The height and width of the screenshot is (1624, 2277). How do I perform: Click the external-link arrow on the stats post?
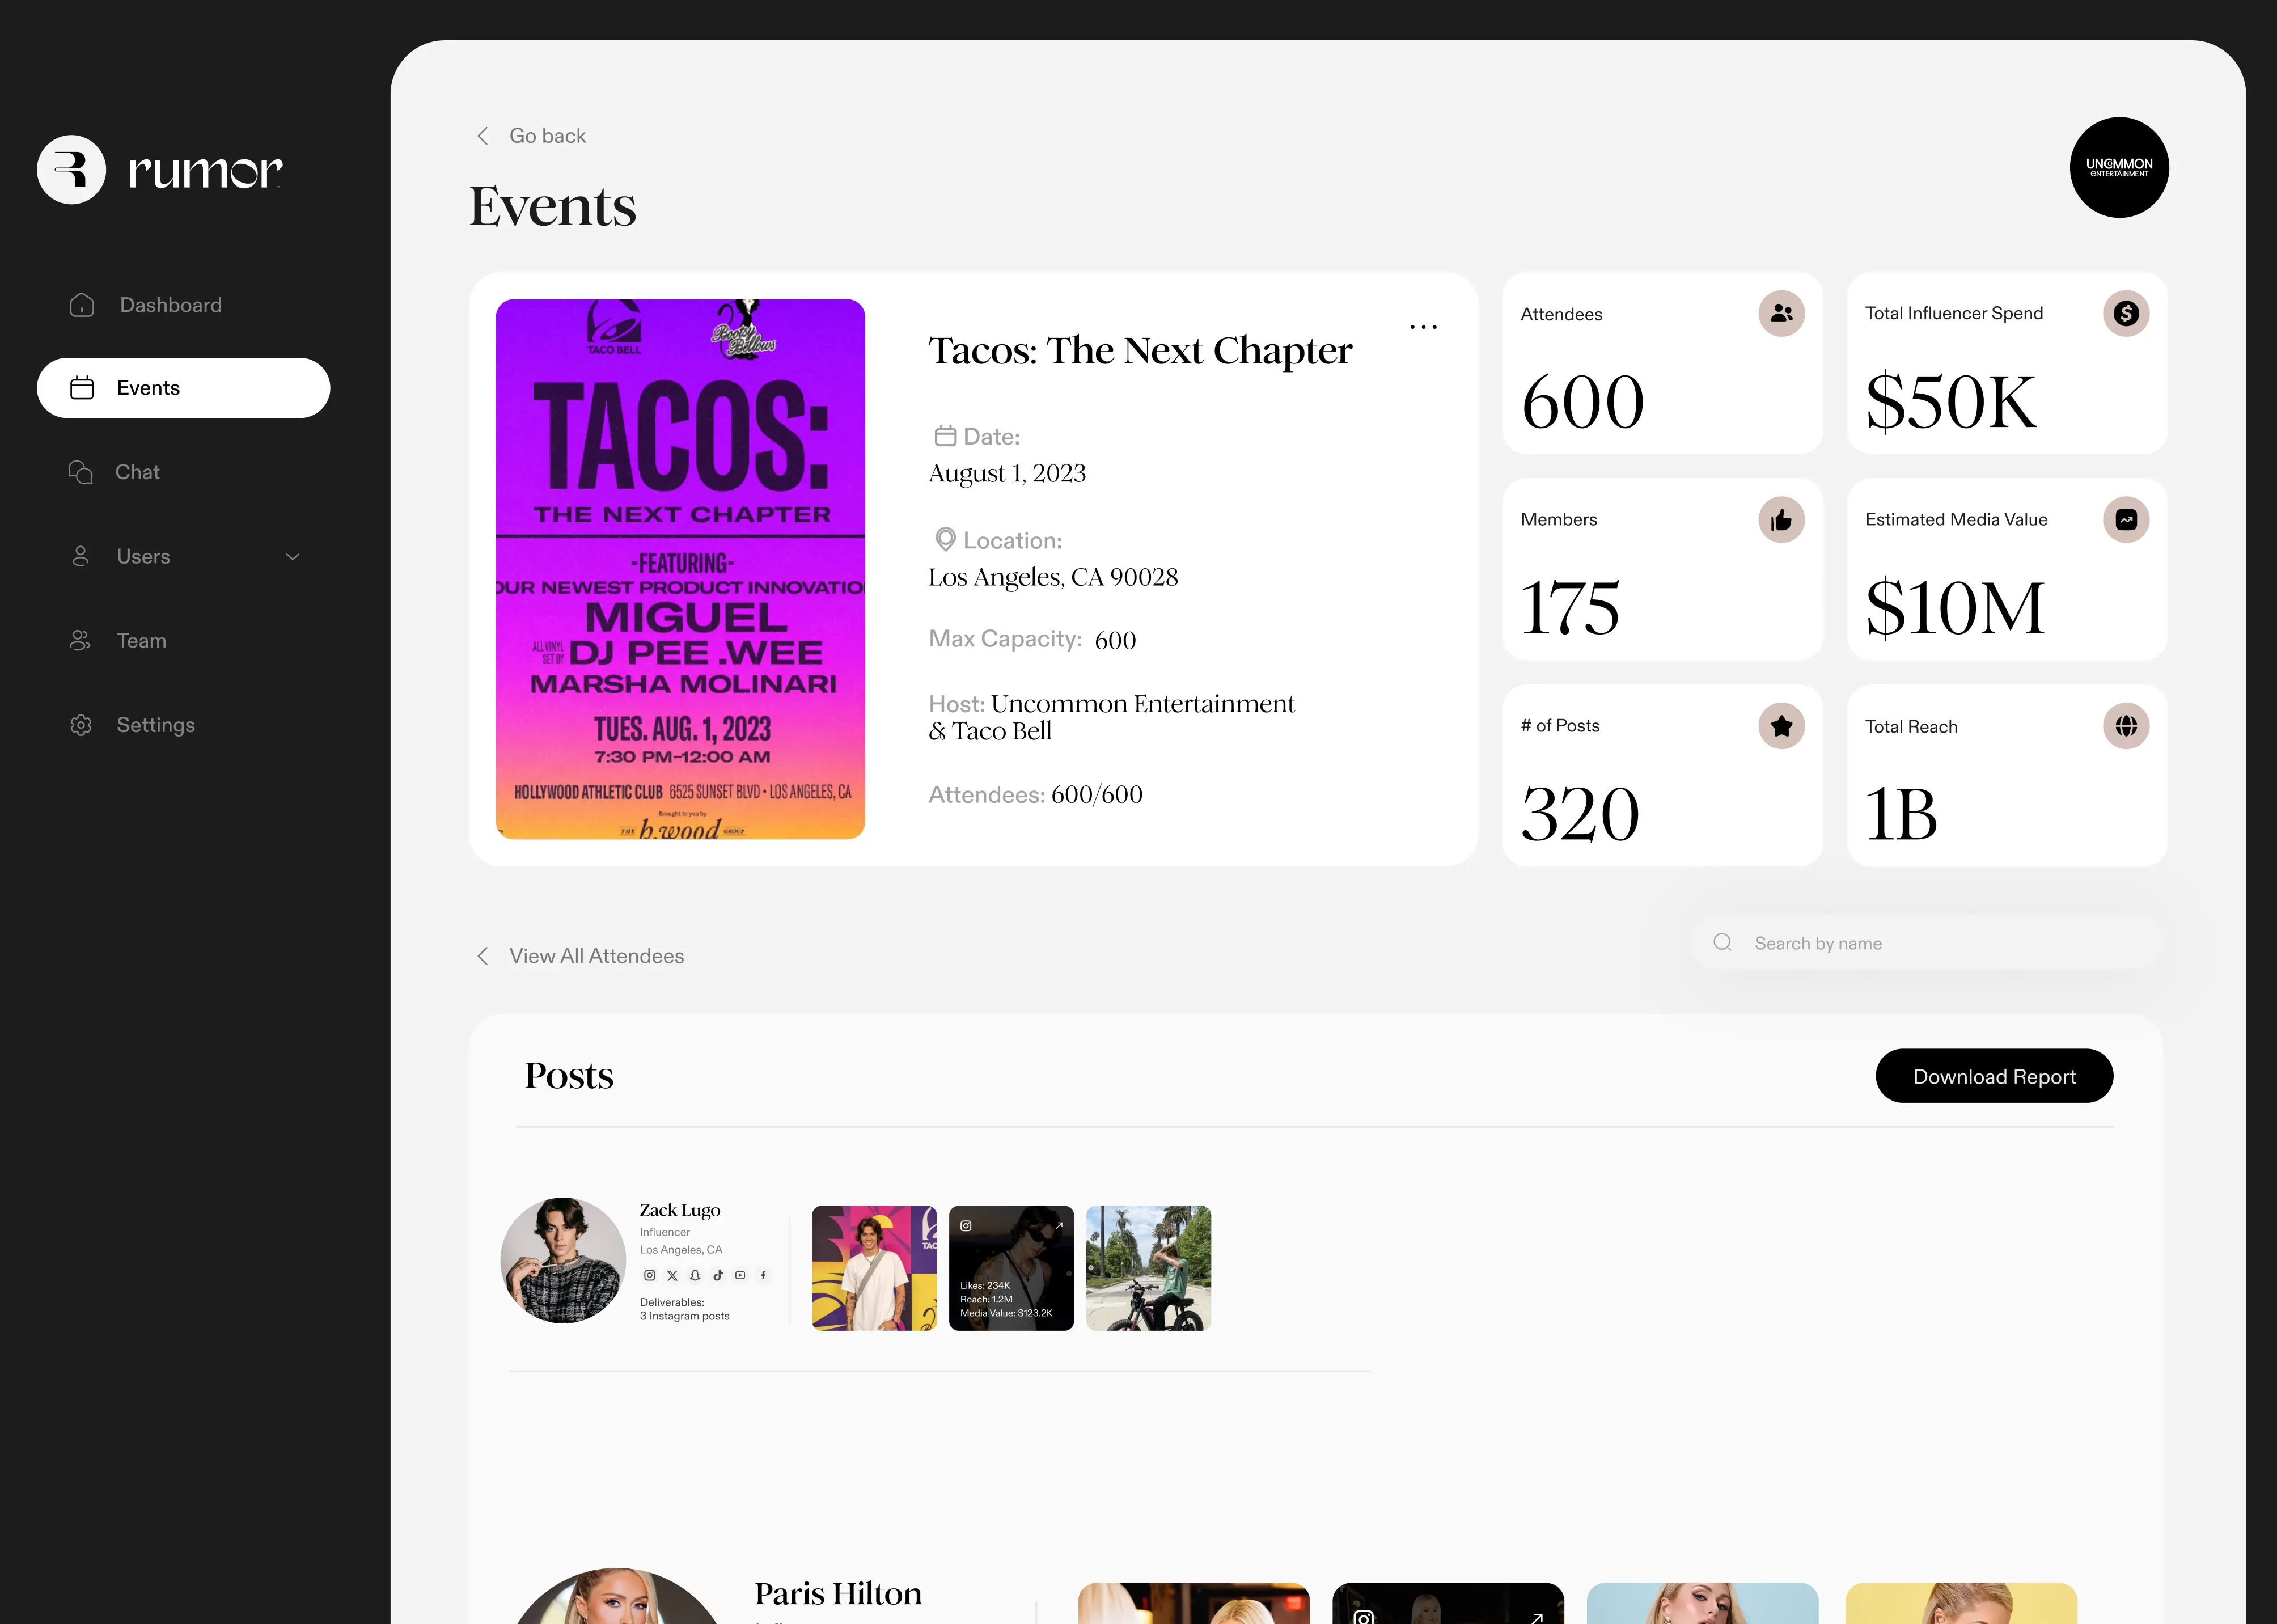coord(1059,1225)
